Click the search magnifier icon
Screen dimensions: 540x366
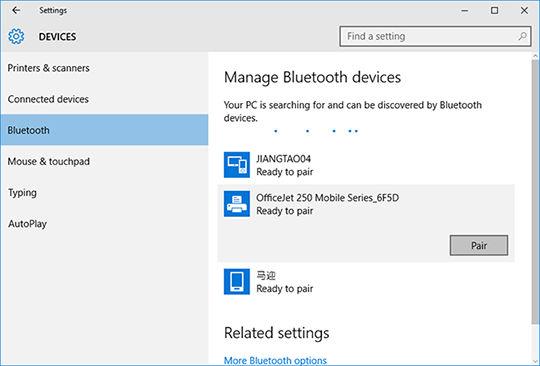click(522, 36)
